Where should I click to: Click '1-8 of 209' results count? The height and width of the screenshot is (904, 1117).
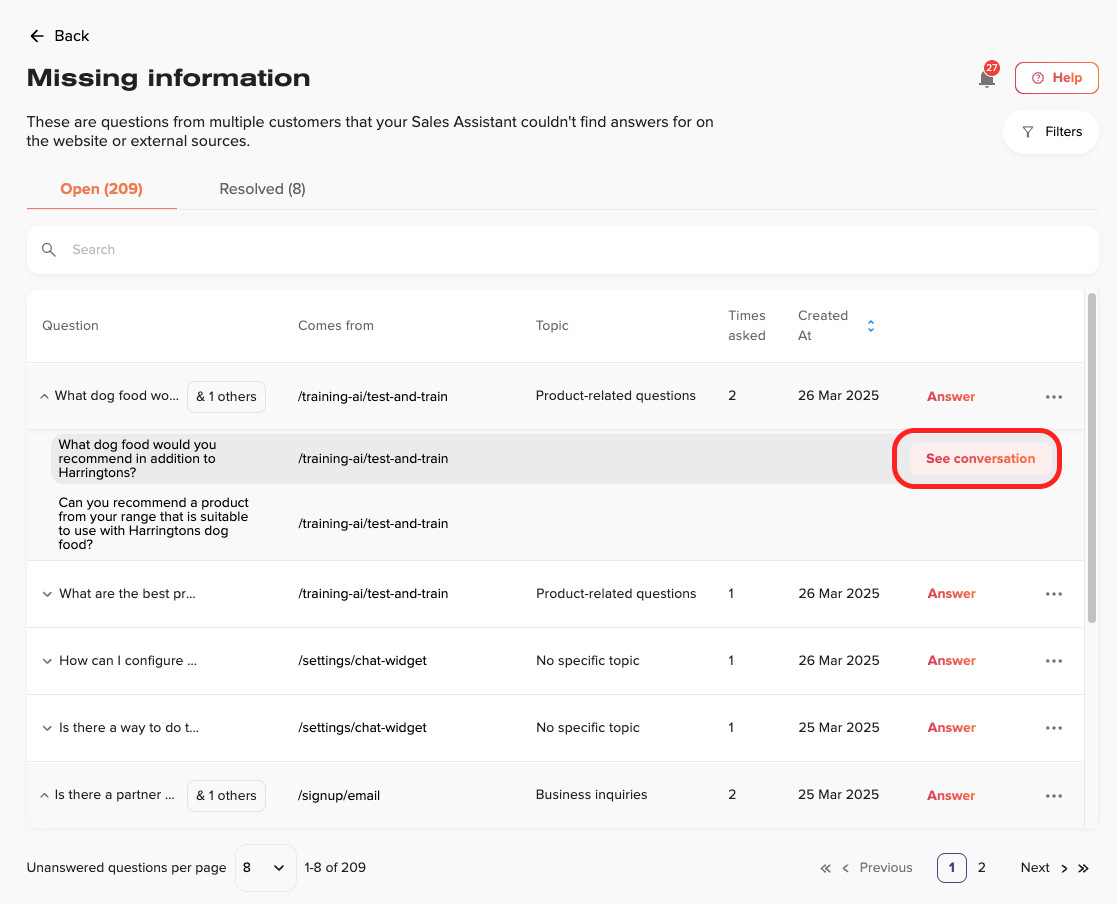pyautogui.click(x=335, y=868)
